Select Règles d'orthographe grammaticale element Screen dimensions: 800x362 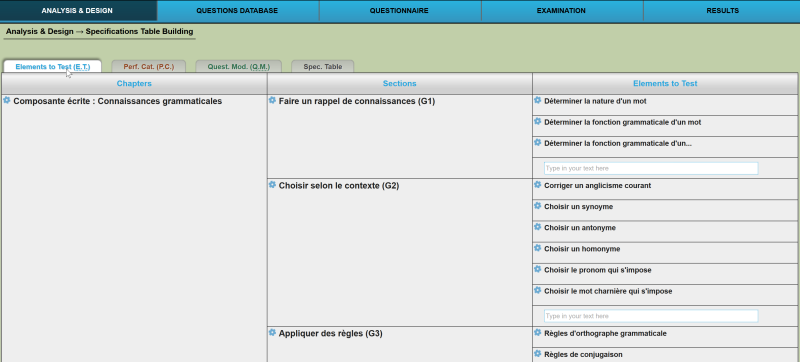605,333
